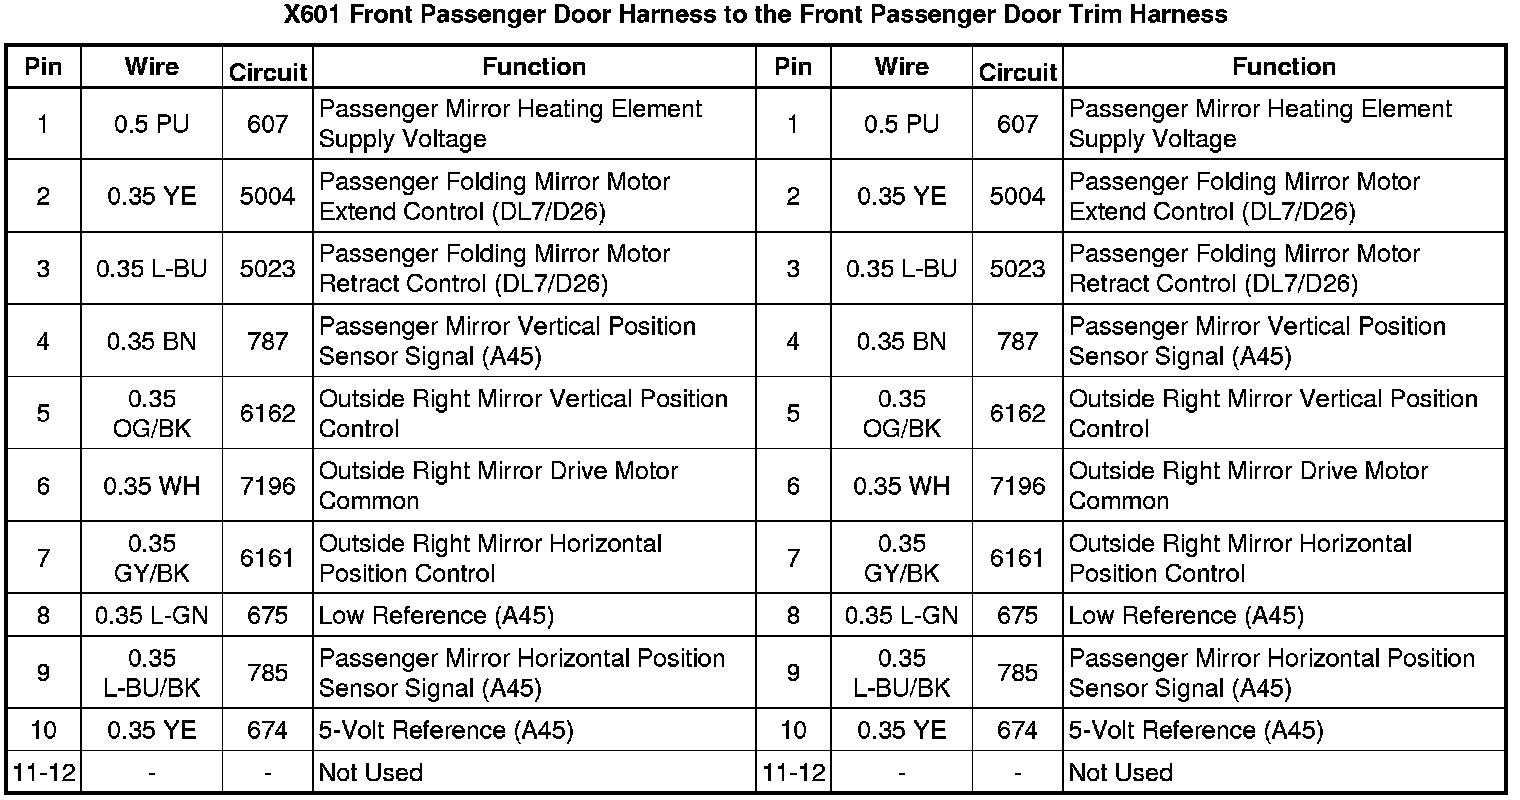
Task: Select circuit 607 cell in left table
Action: [x=267, y=124]
